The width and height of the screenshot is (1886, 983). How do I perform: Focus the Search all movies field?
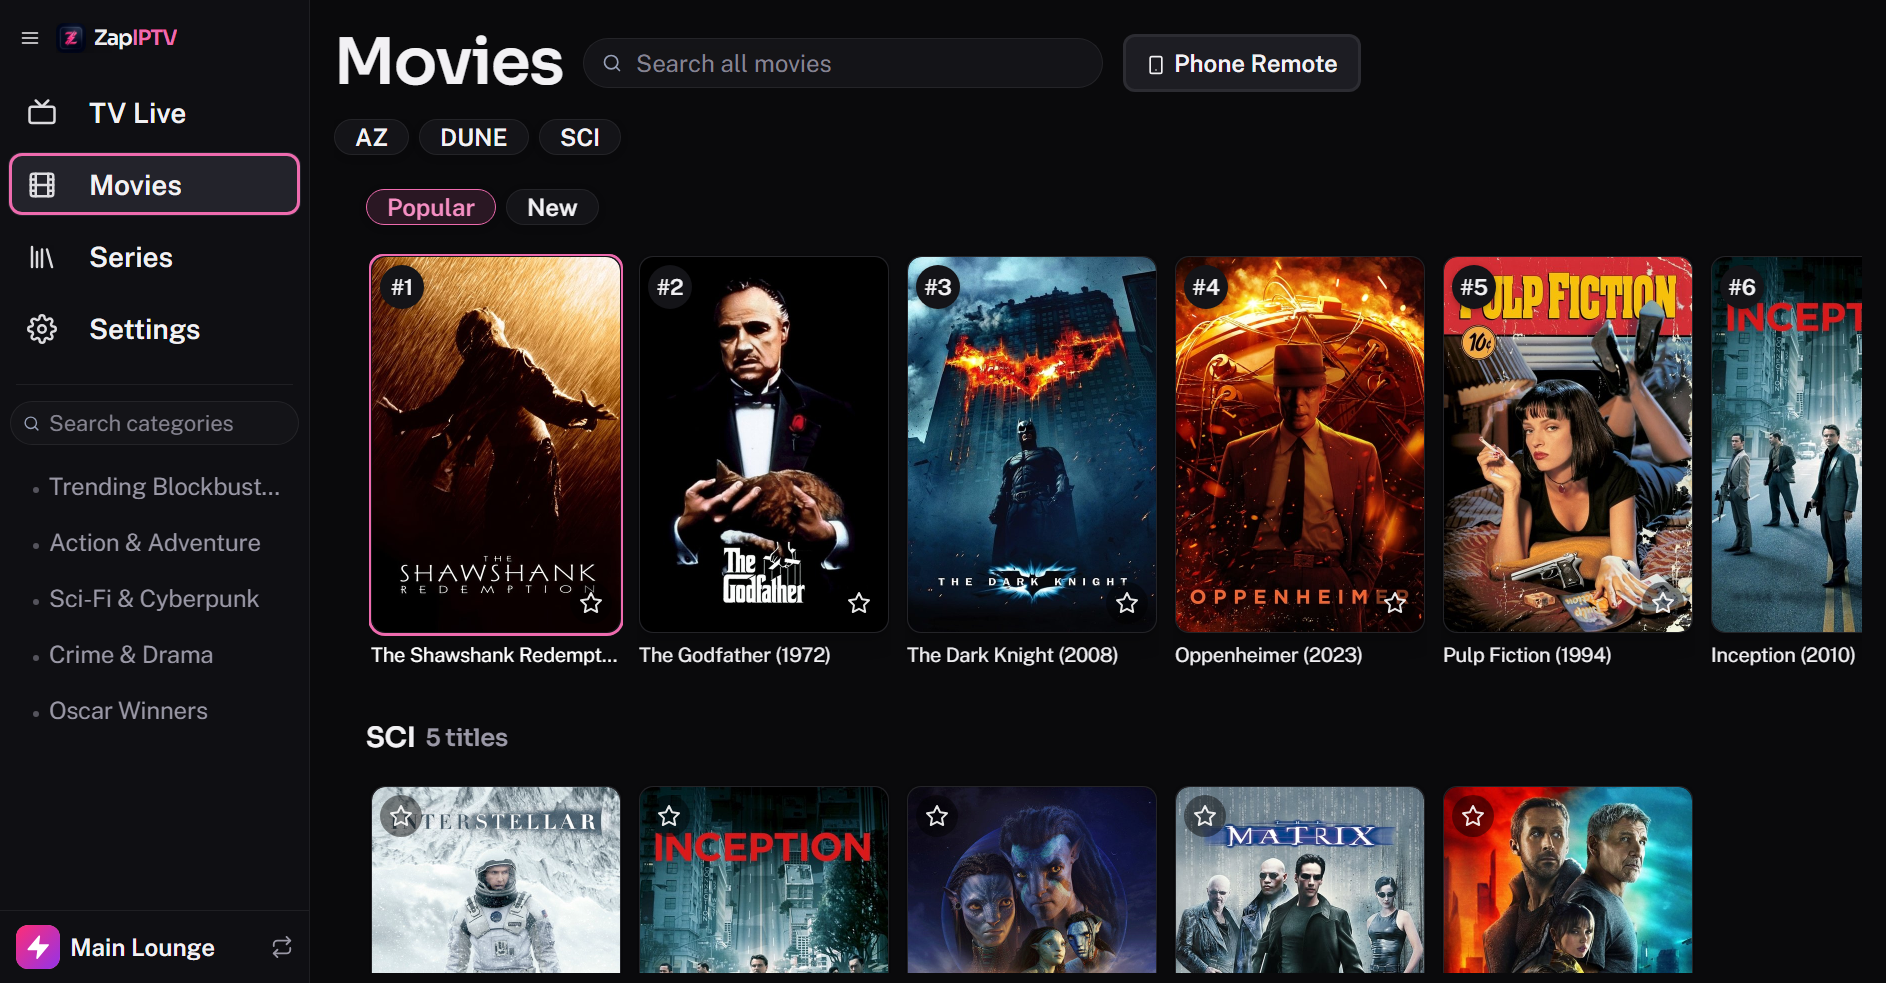pos(842,63)
